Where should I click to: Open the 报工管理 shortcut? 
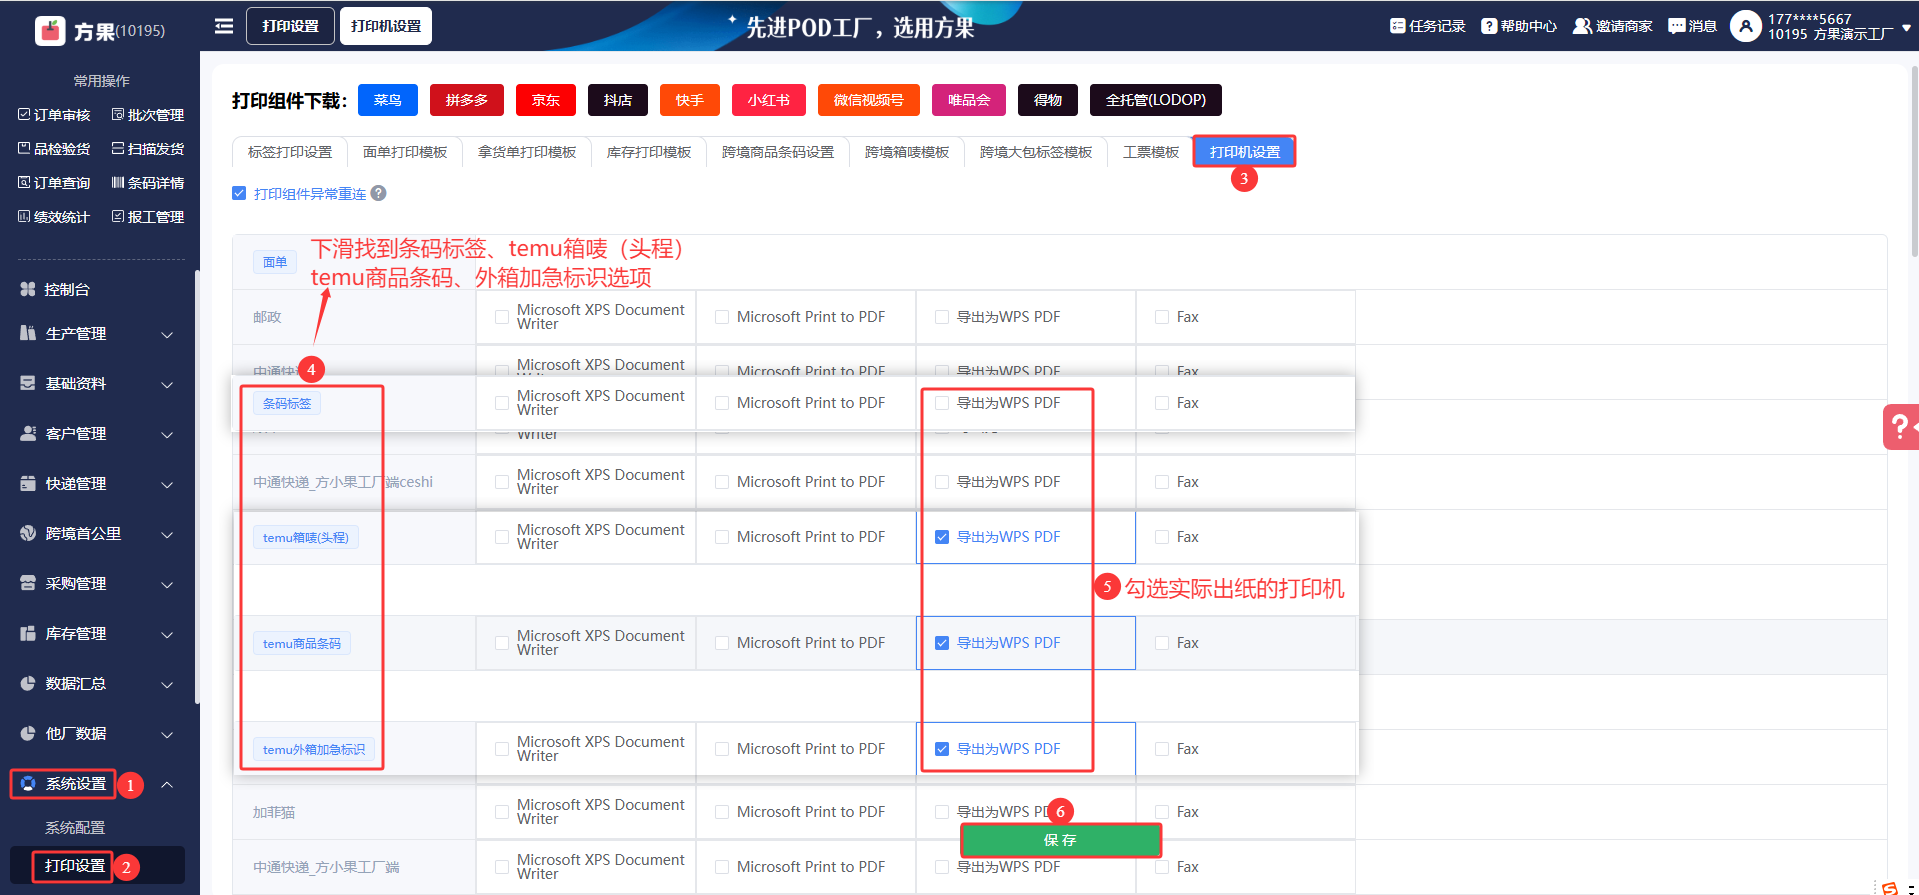point(148,217)
